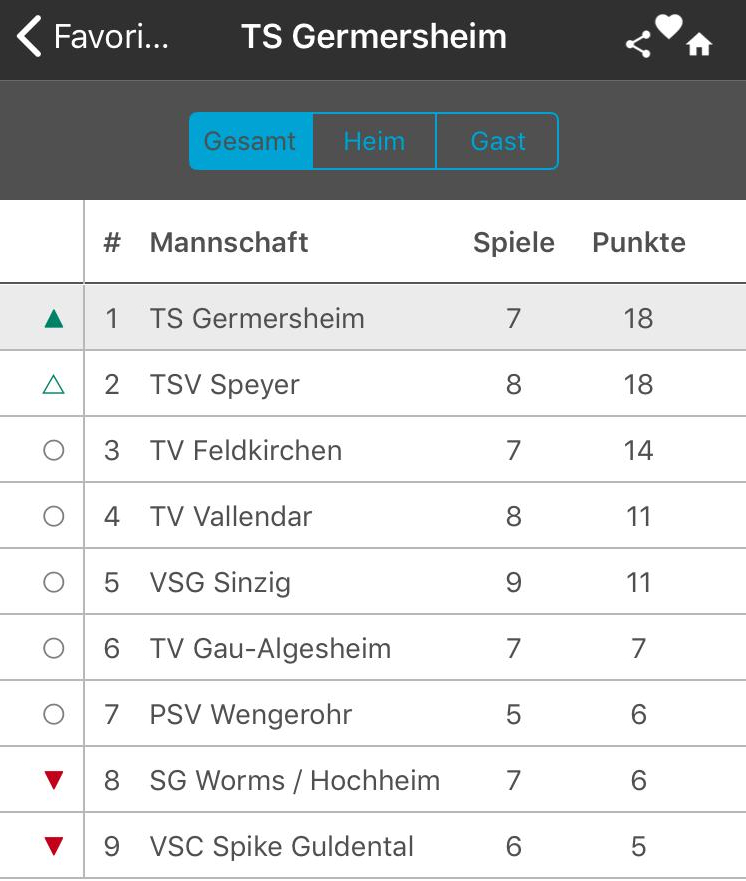Switch to the Heim tab
Viewport: 746px width, 881px height.
(374, 141)
